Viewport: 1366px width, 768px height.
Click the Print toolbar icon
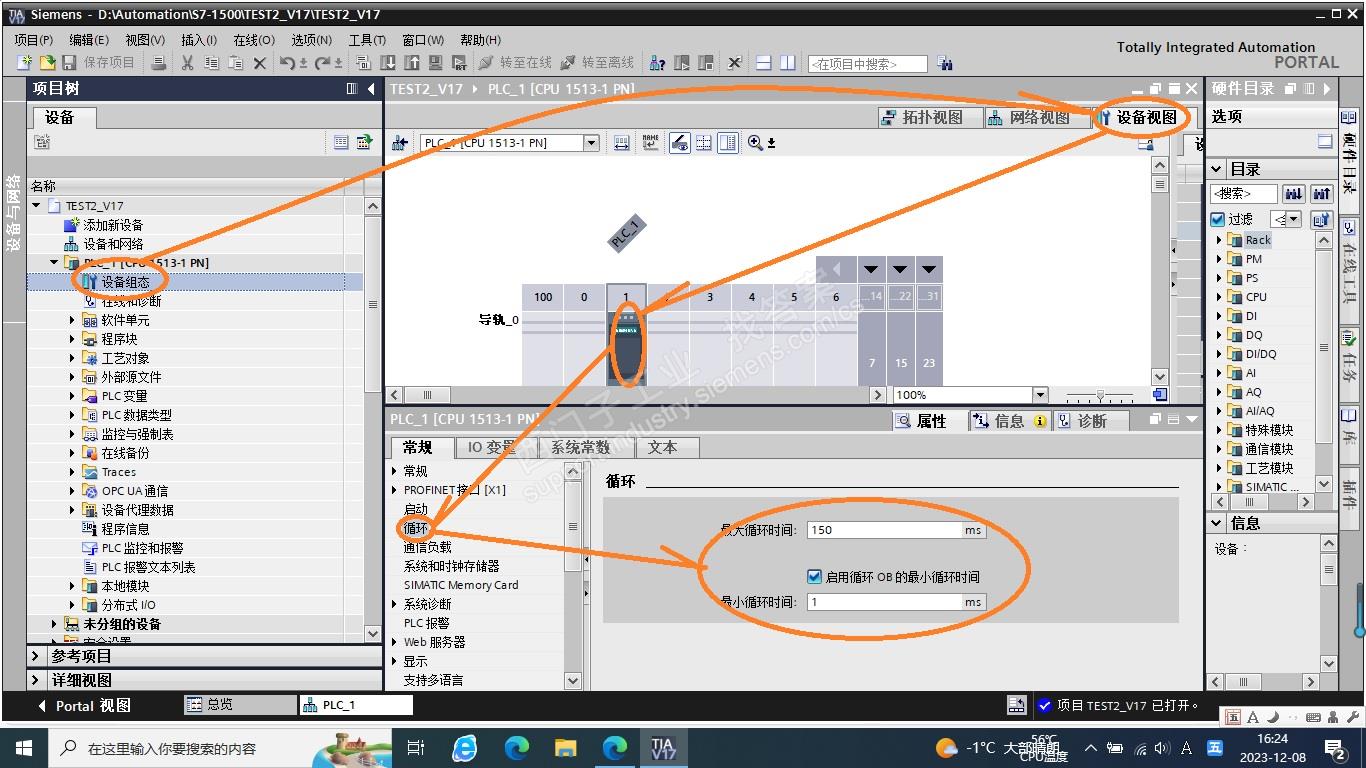pos(159,63)
